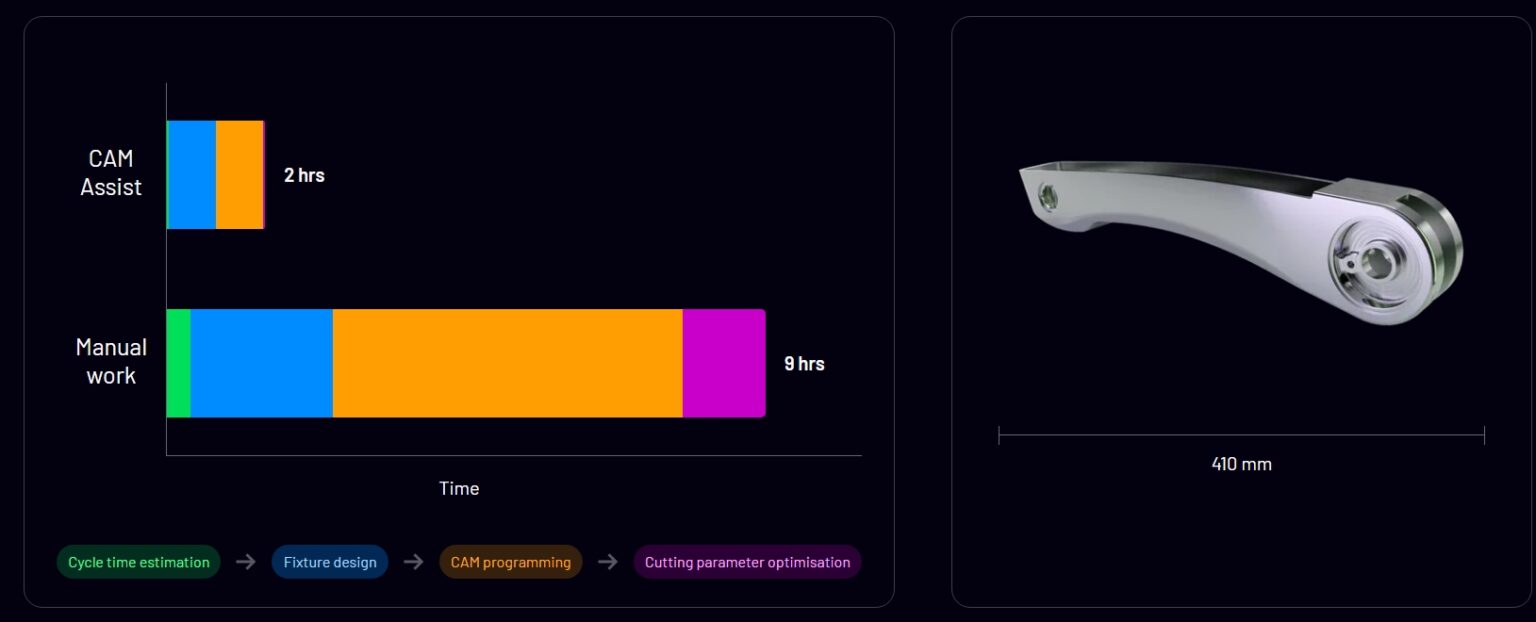
Task: Click the Manual work row label
Action: tap(111, 361)
